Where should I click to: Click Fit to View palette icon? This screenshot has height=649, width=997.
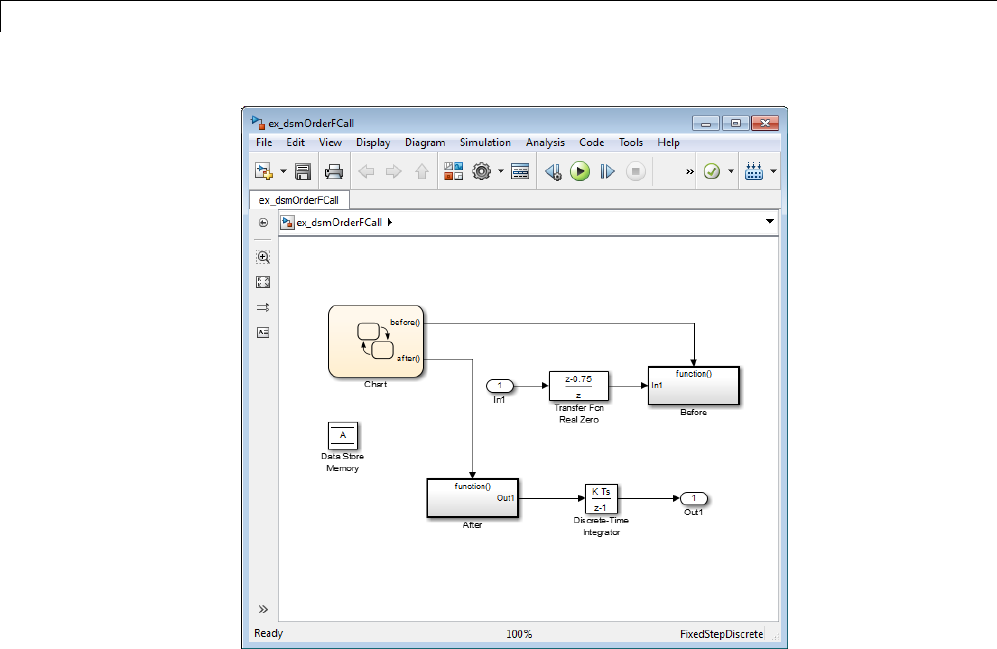click(264, 282)
